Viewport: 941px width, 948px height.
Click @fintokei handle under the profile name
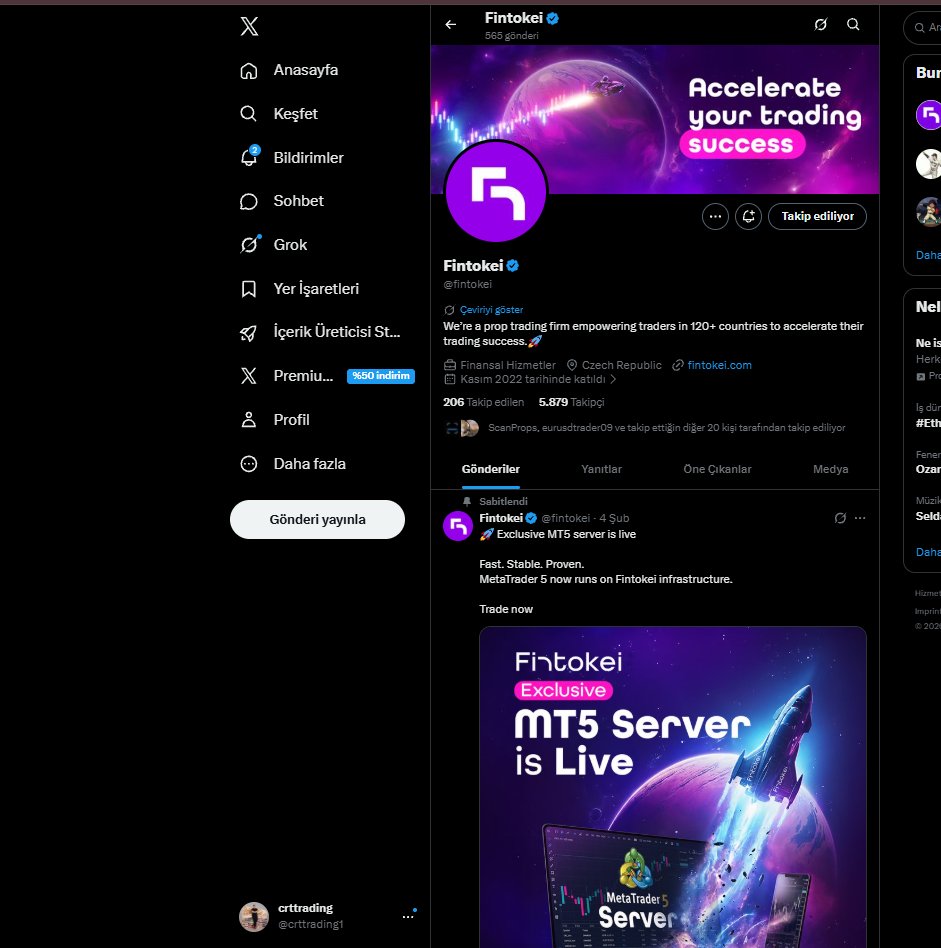[x=467, y=284]
